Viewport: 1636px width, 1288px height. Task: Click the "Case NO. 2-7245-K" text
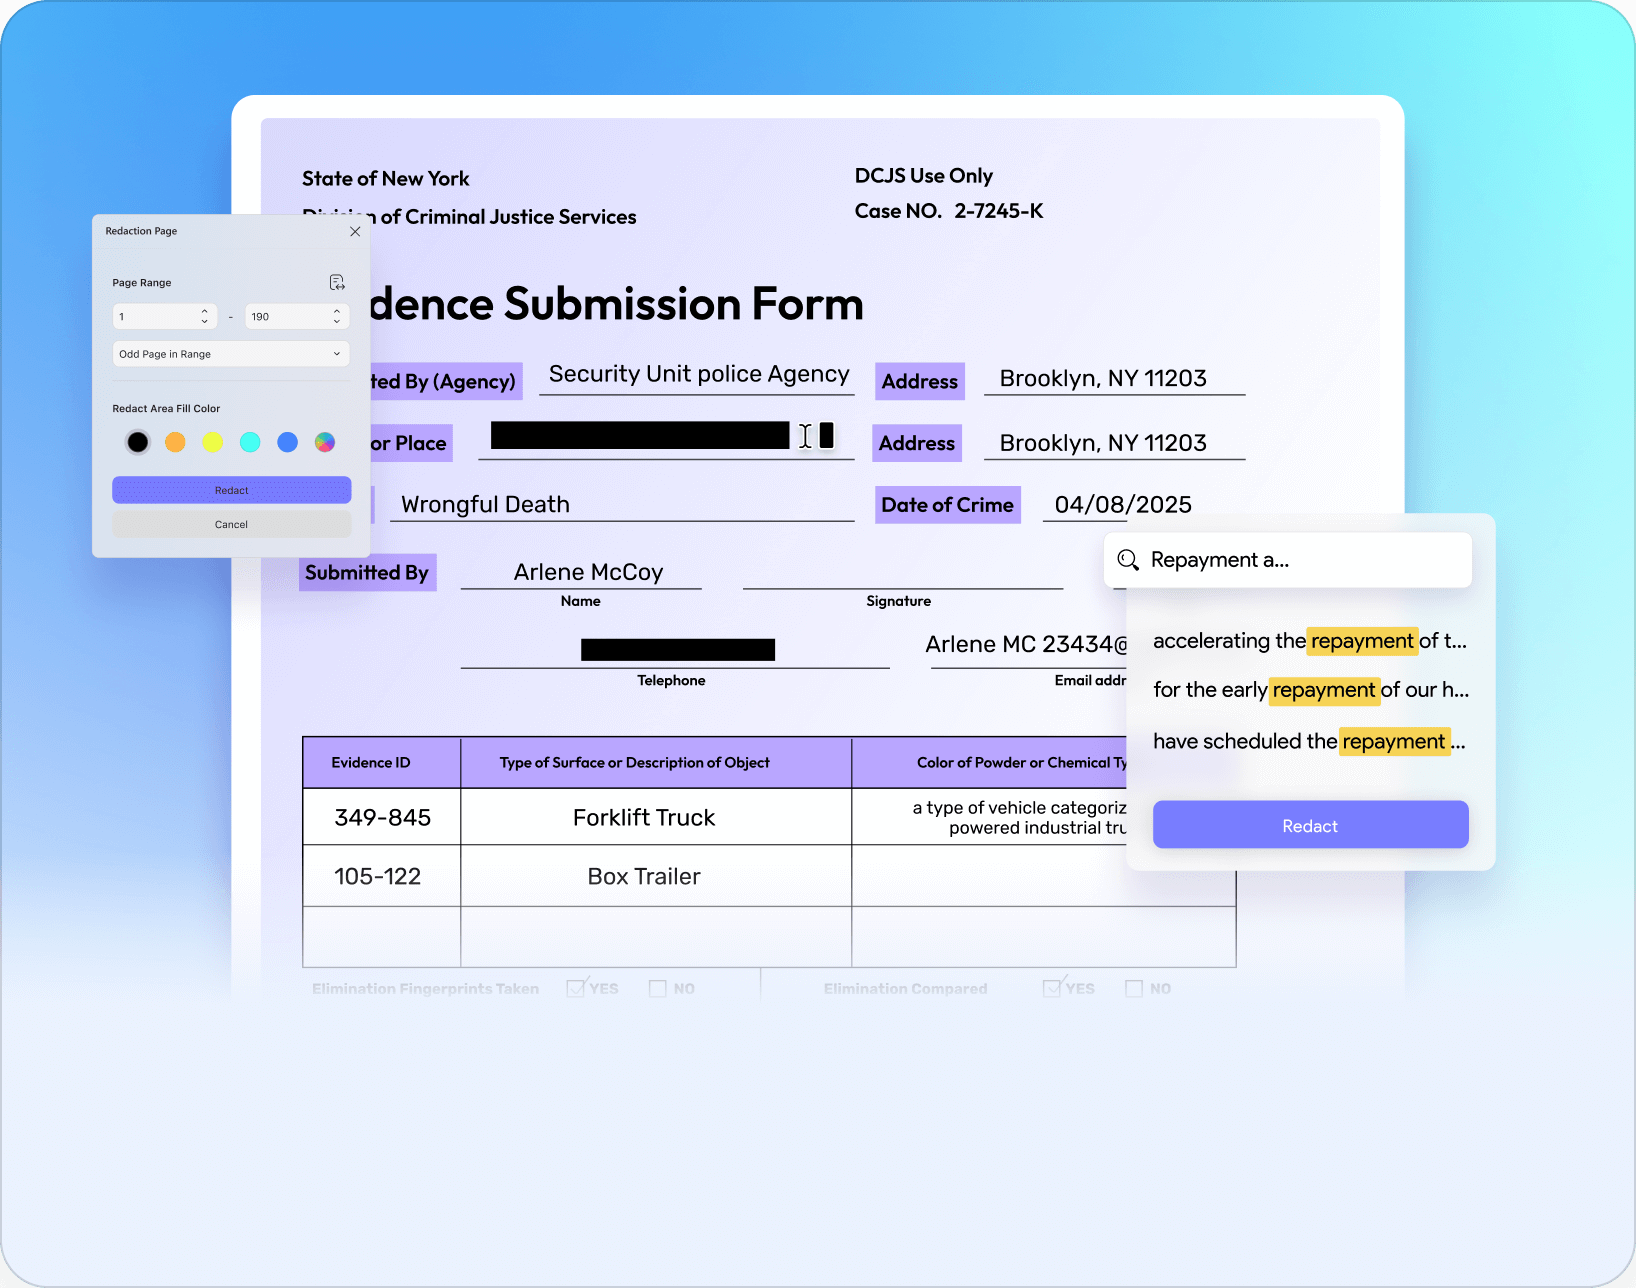949,211
